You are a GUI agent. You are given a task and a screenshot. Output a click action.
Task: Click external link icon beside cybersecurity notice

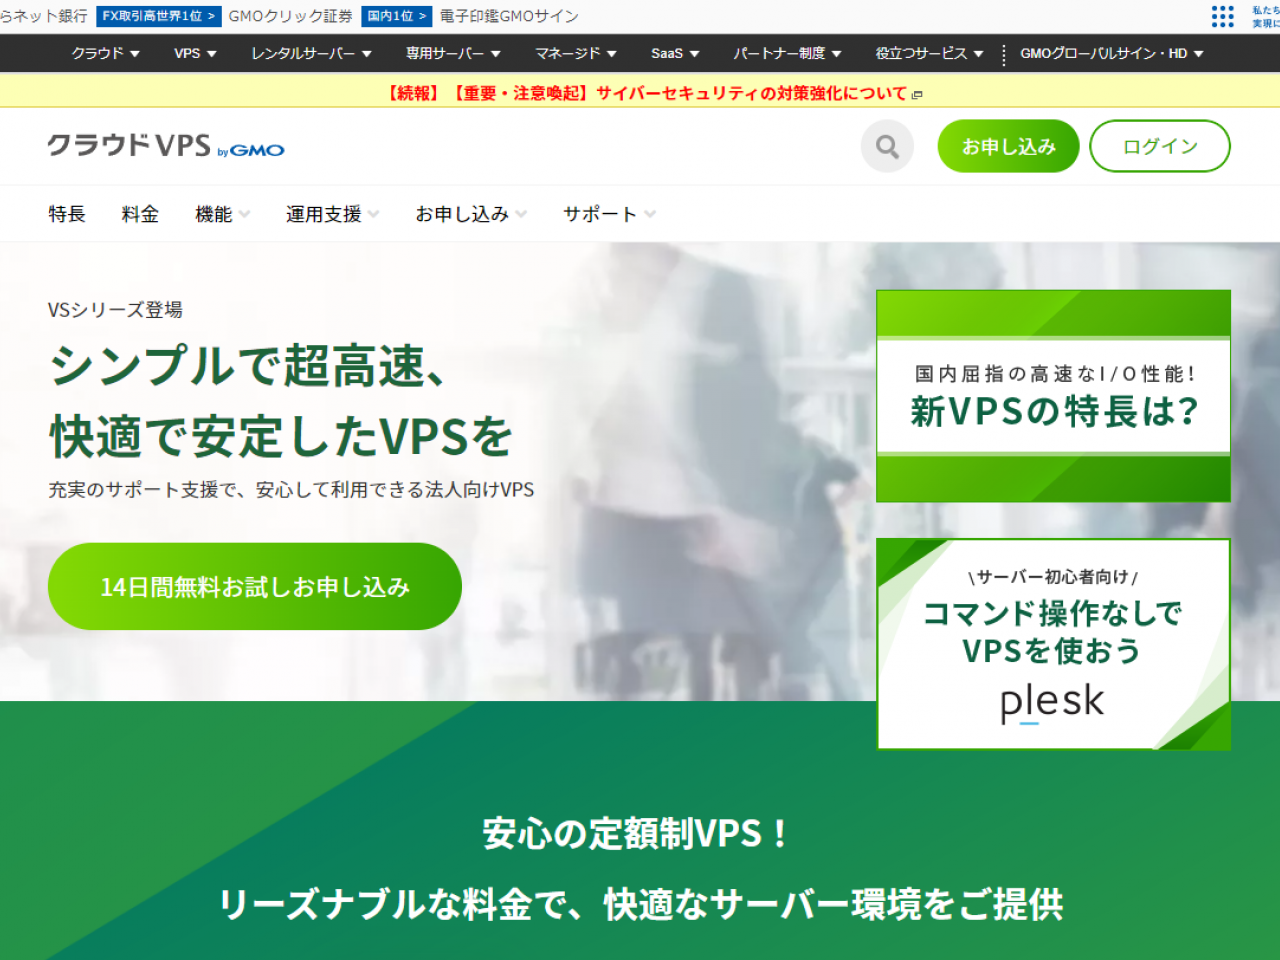917,93
